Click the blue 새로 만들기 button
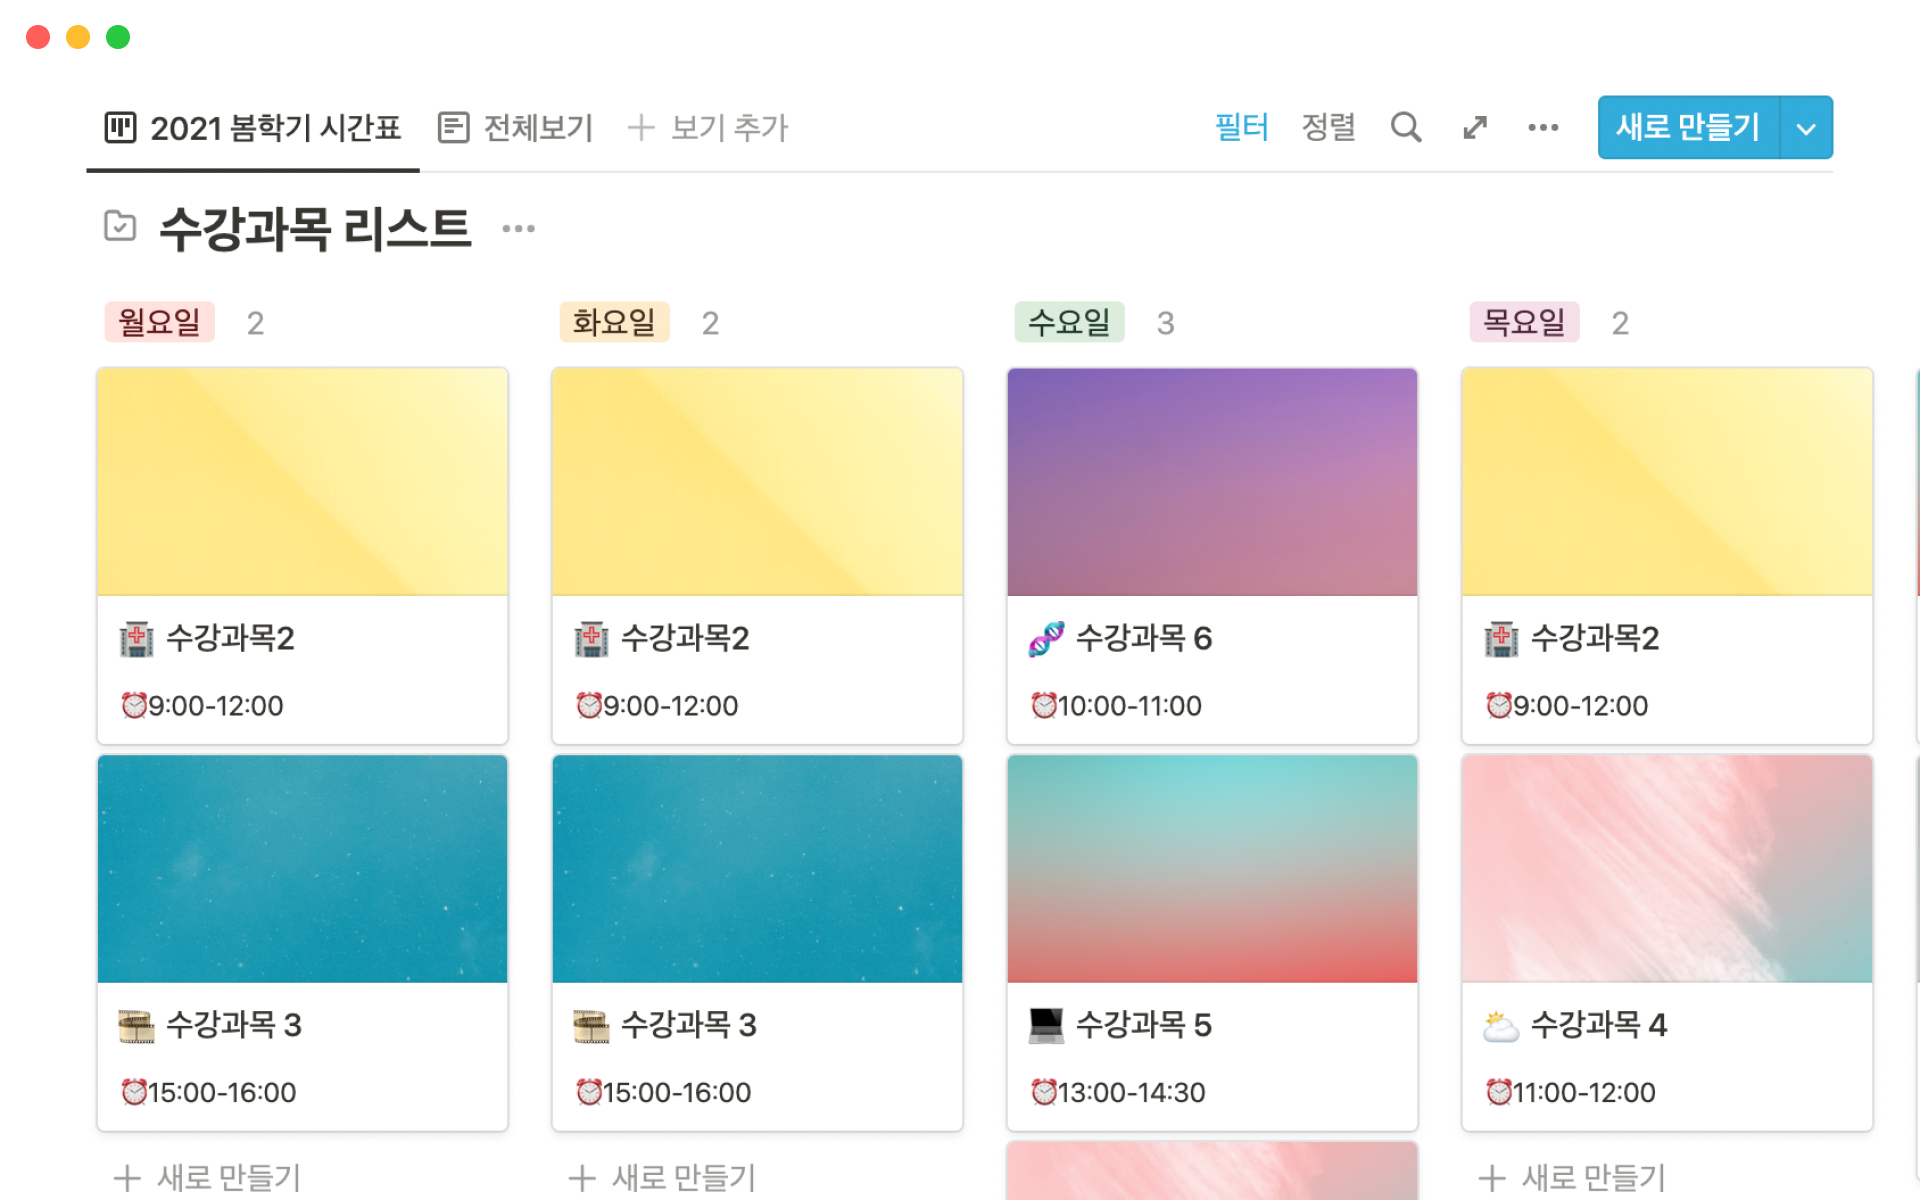The height and width of the screenshot is (1200, 1920). (1688, 127)
